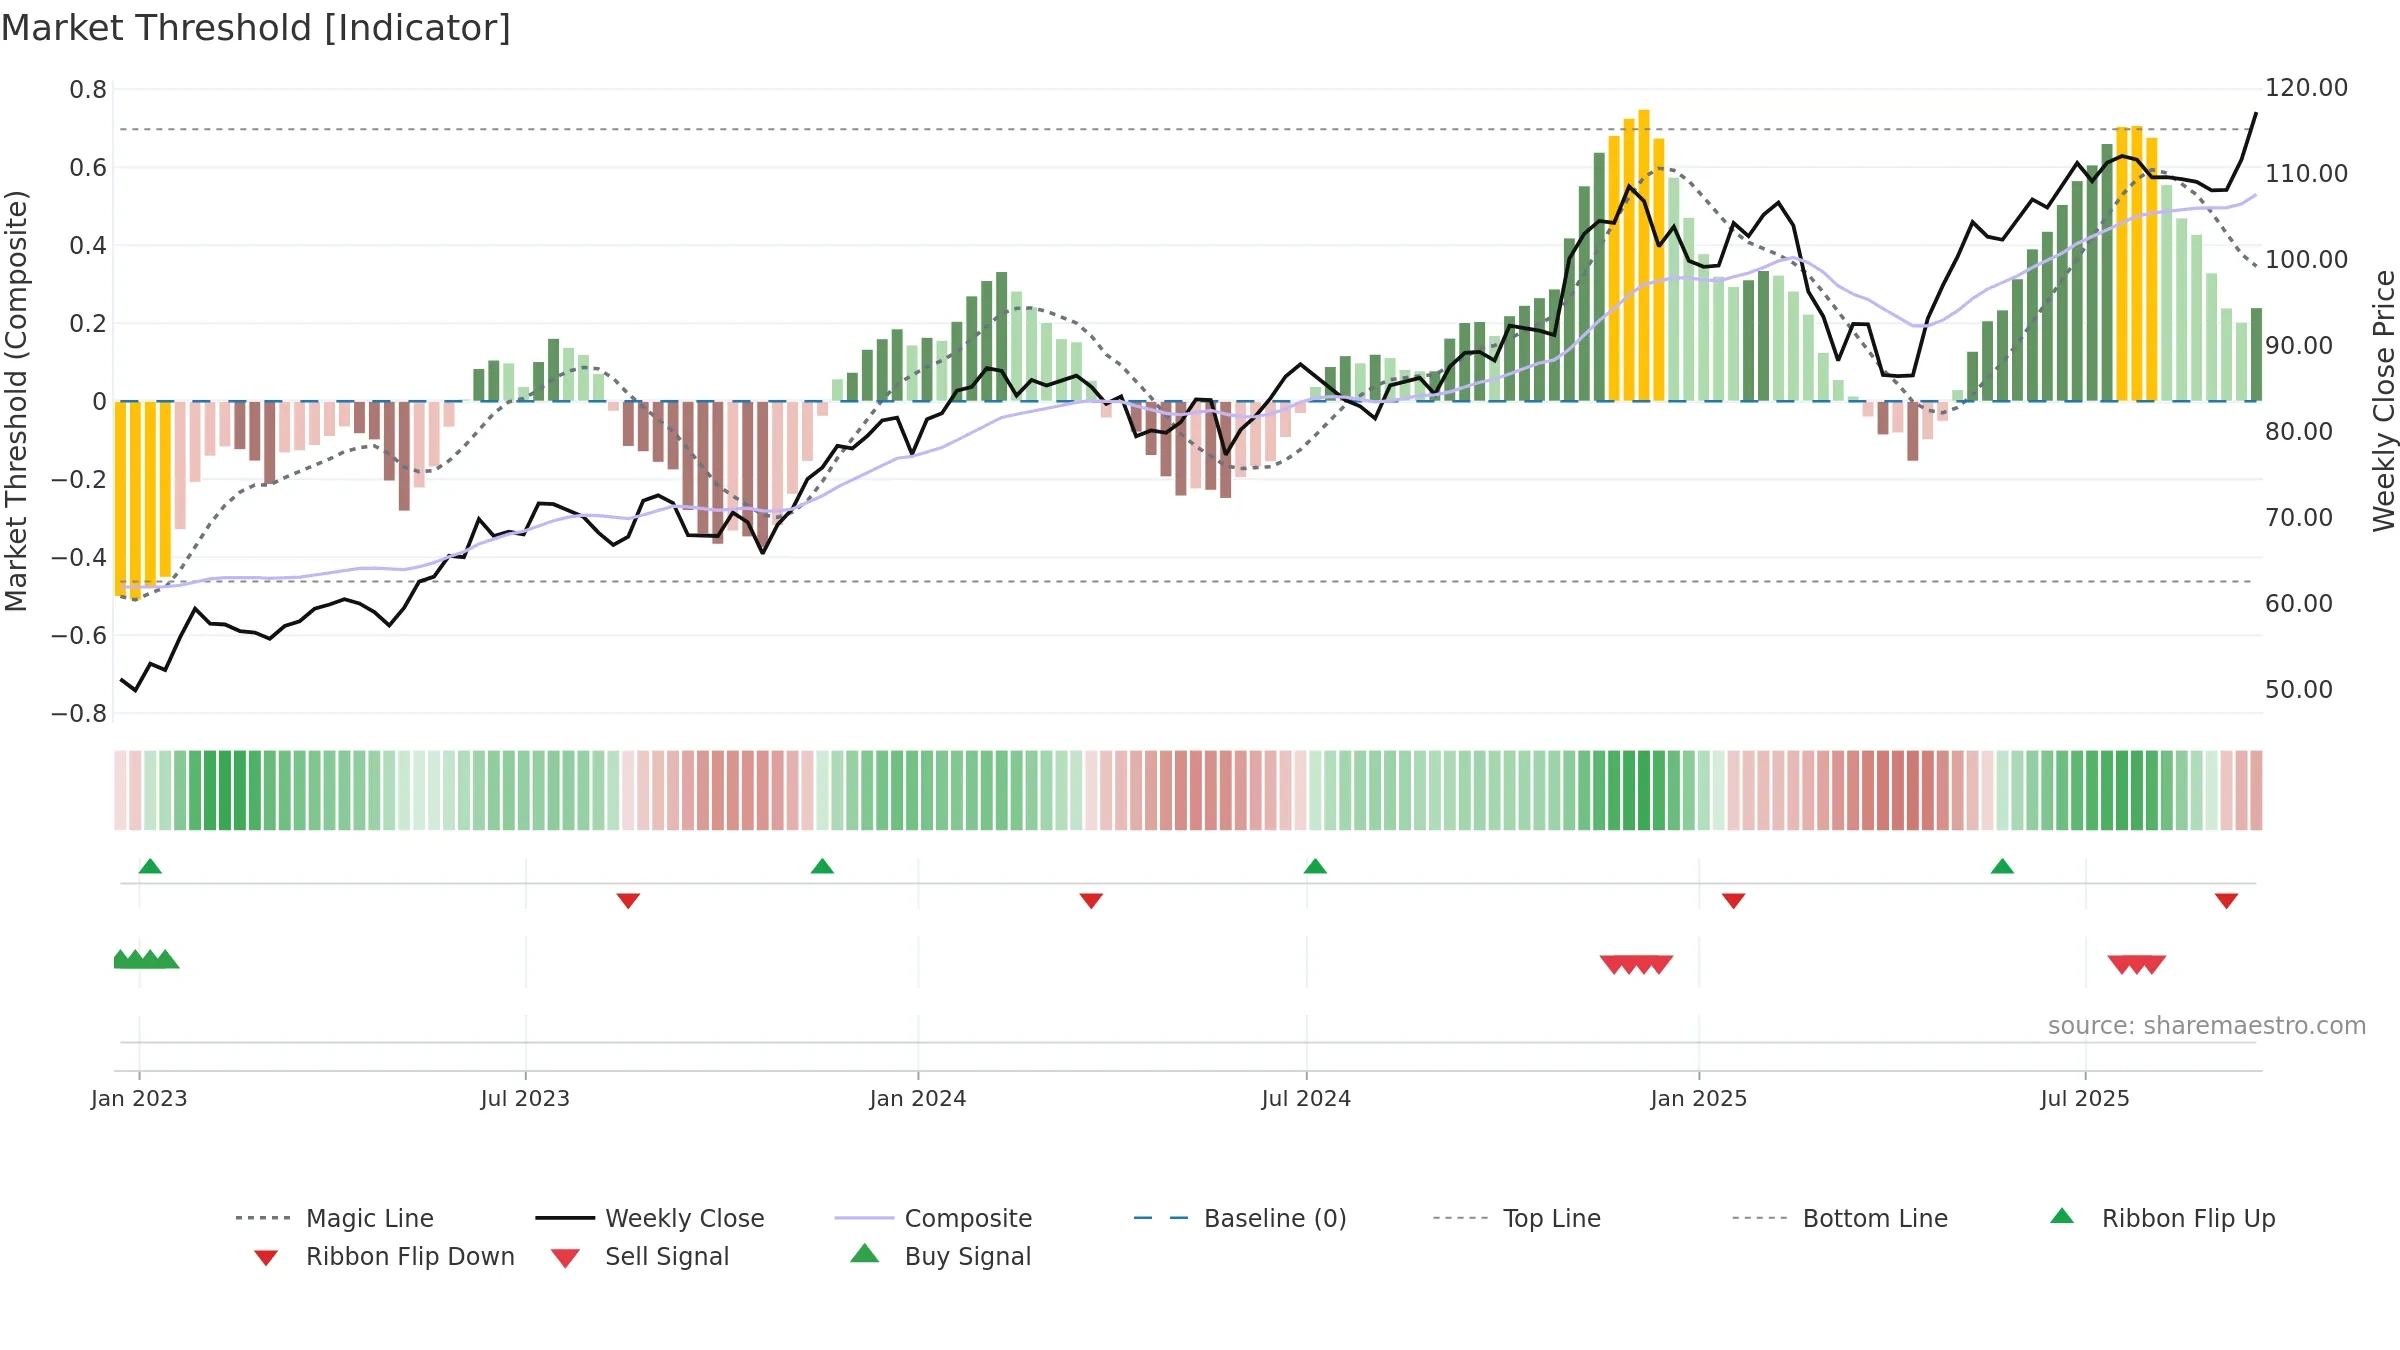Click the Market Threshold [Indicator] chart title
The image size is (2400, 1350).
coord(256,28)
